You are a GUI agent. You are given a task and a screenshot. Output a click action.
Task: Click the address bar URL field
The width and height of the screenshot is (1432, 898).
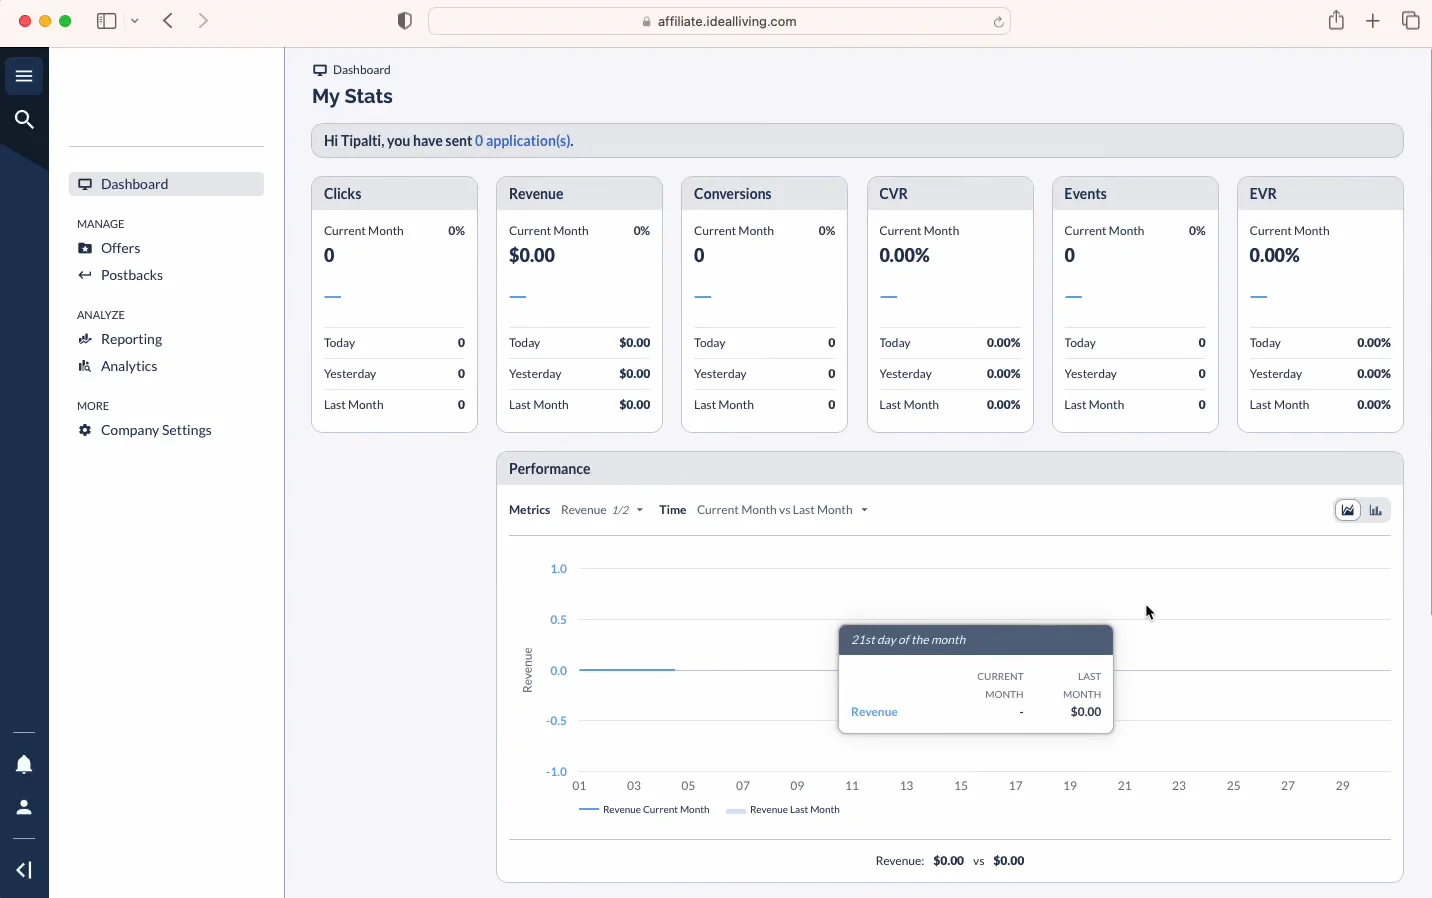720,21
